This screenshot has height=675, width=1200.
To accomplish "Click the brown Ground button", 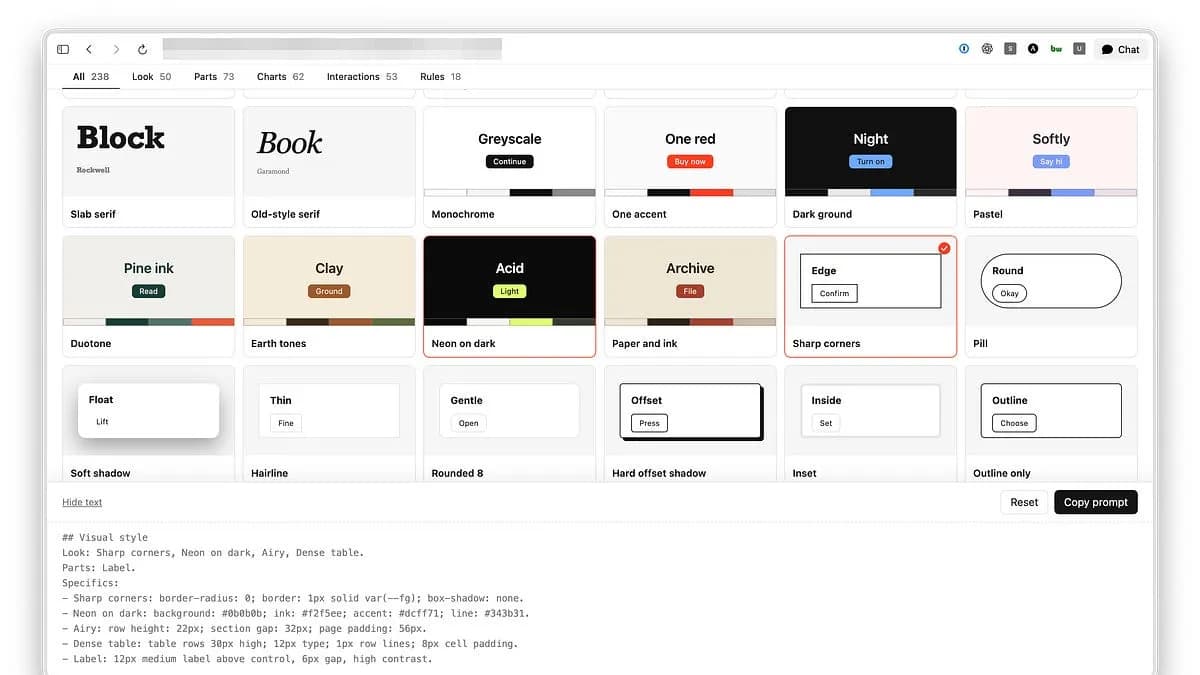I will (329, 291).
